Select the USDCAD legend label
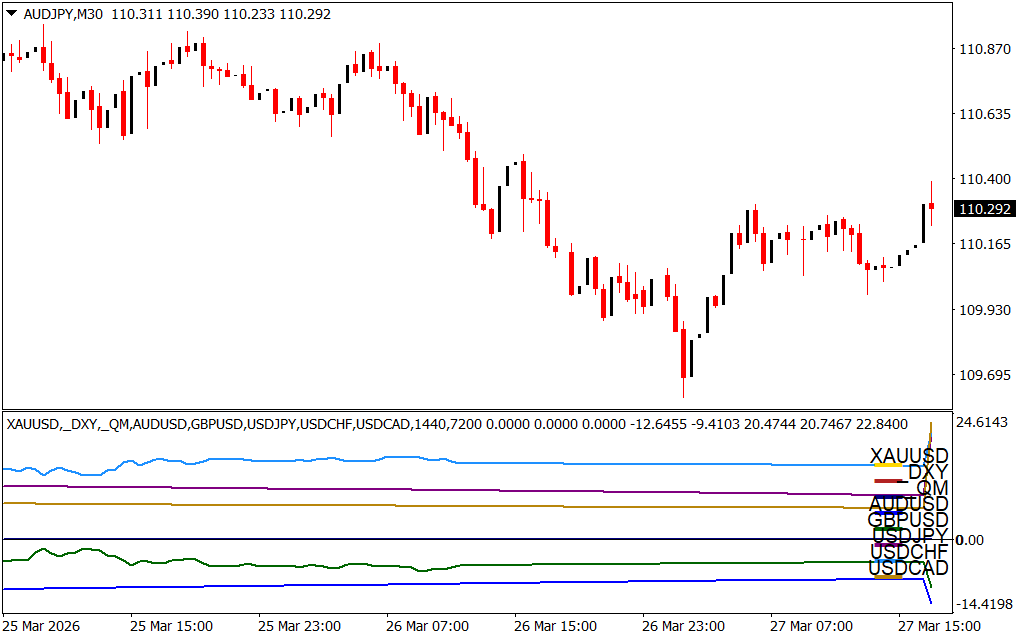The width and height of the screenshot is (1024, 640). (x=908, y=568)
